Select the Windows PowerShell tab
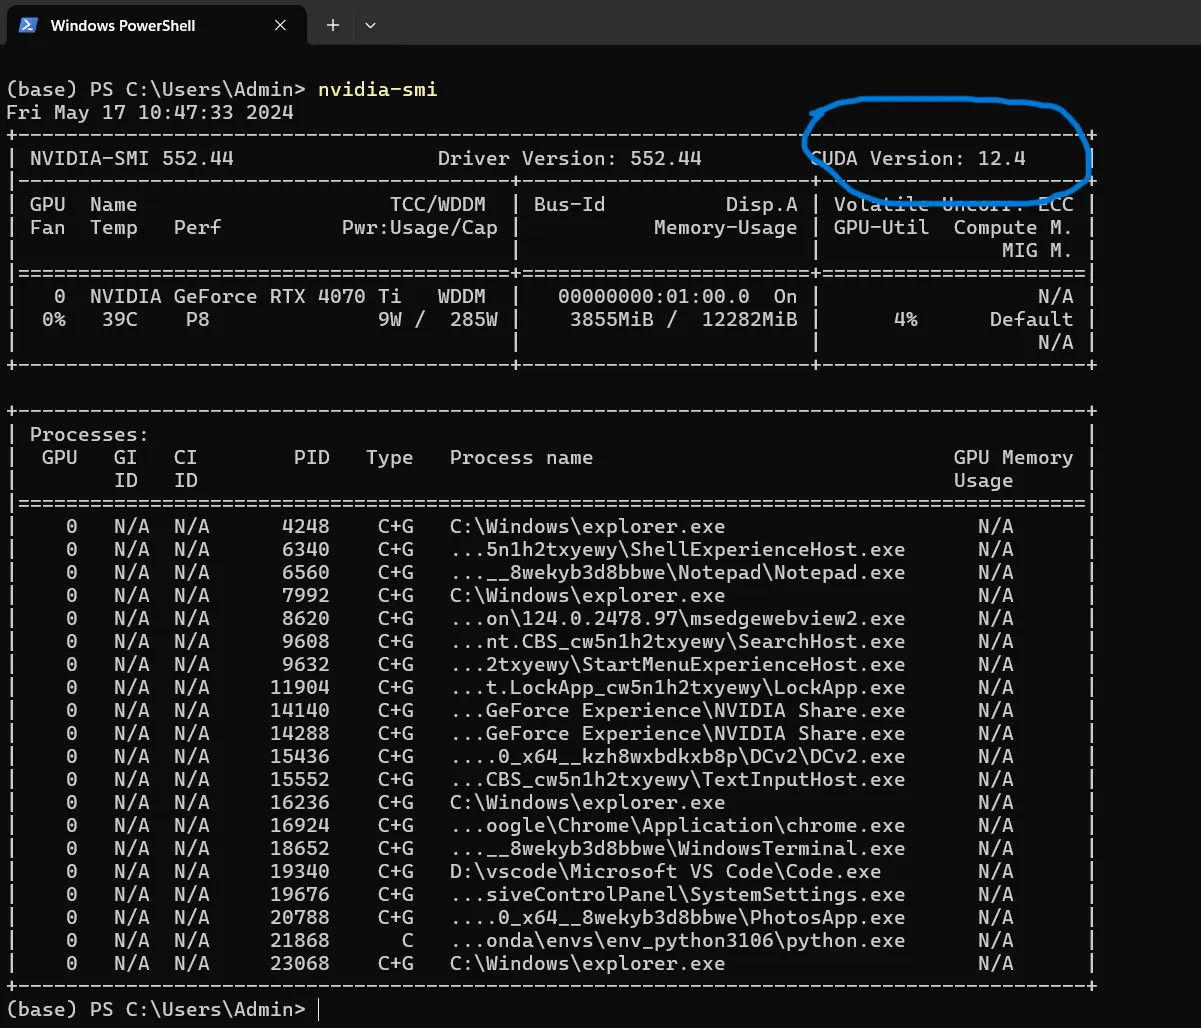Viewport: 1201px width, 1028px height. (156, 24)
